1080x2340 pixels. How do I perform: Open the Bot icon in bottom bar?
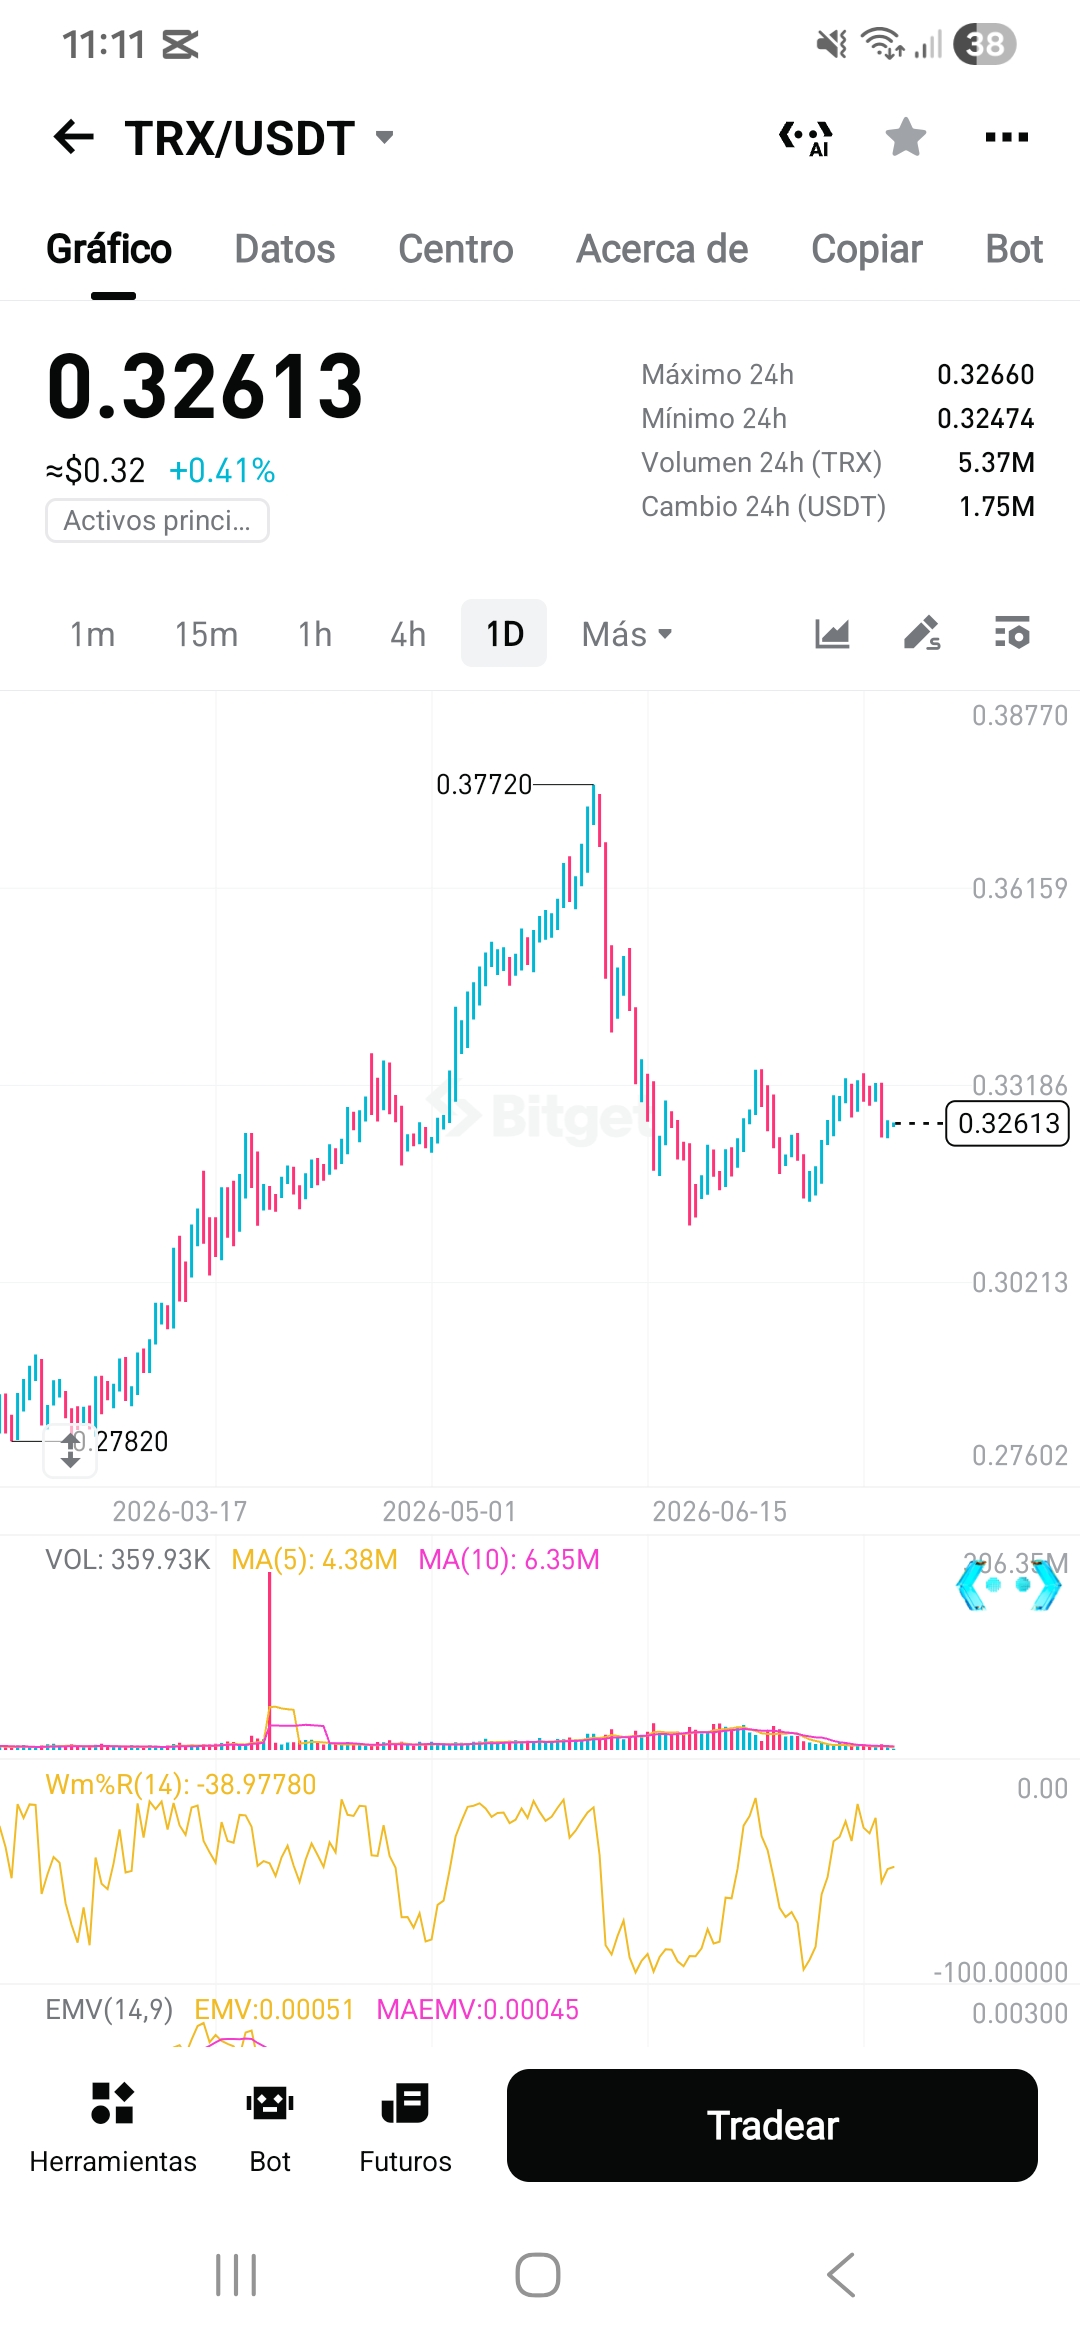coord(270,2102)
